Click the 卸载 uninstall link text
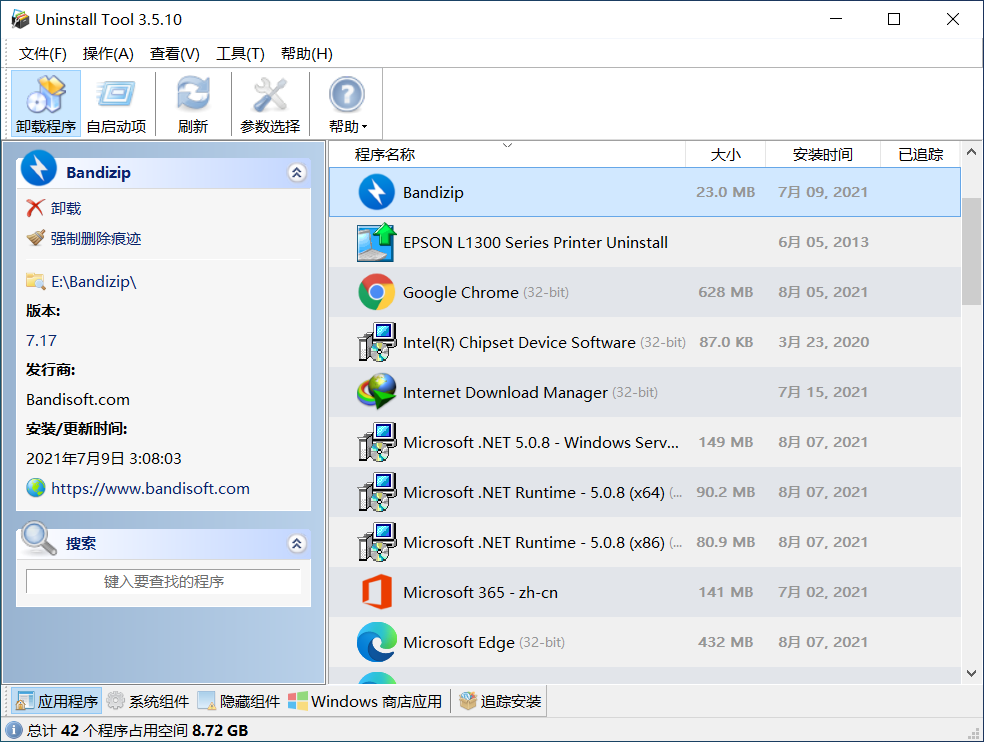The image size is (984, 742). coord(66,208)
